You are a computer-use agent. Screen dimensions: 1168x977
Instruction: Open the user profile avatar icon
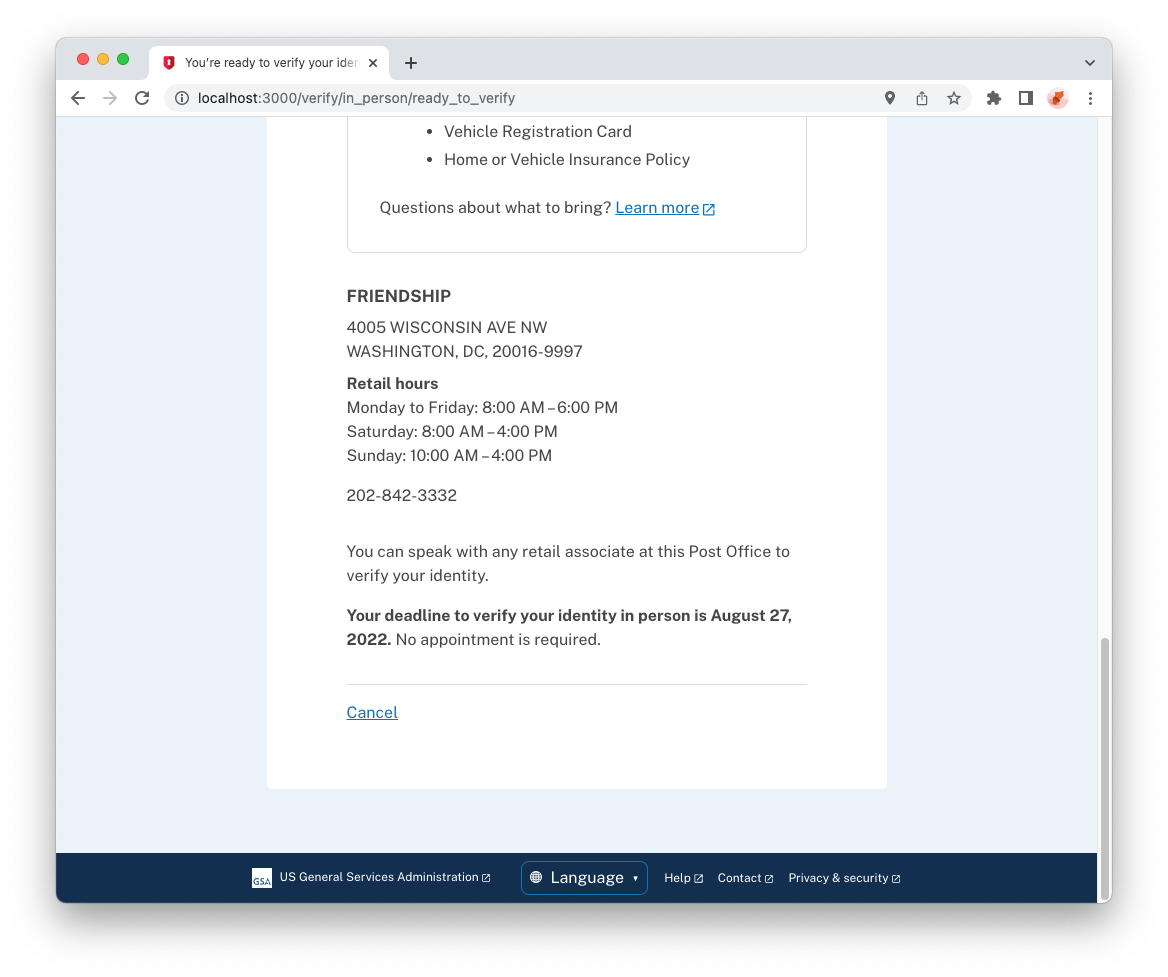tap(1058, 98)
